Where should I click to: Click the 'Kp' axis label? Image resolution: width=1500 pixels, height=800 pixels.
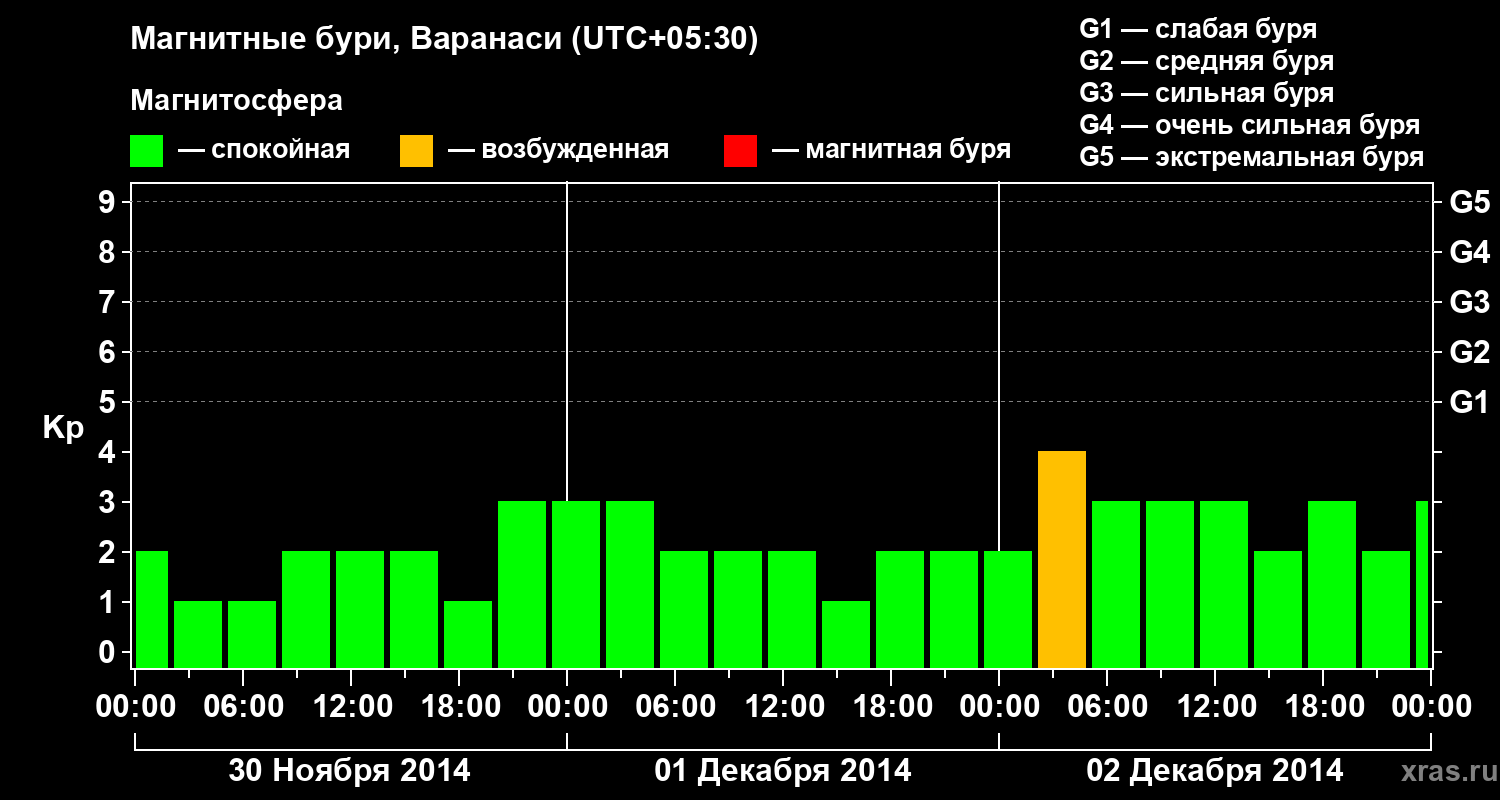point(63,428)
